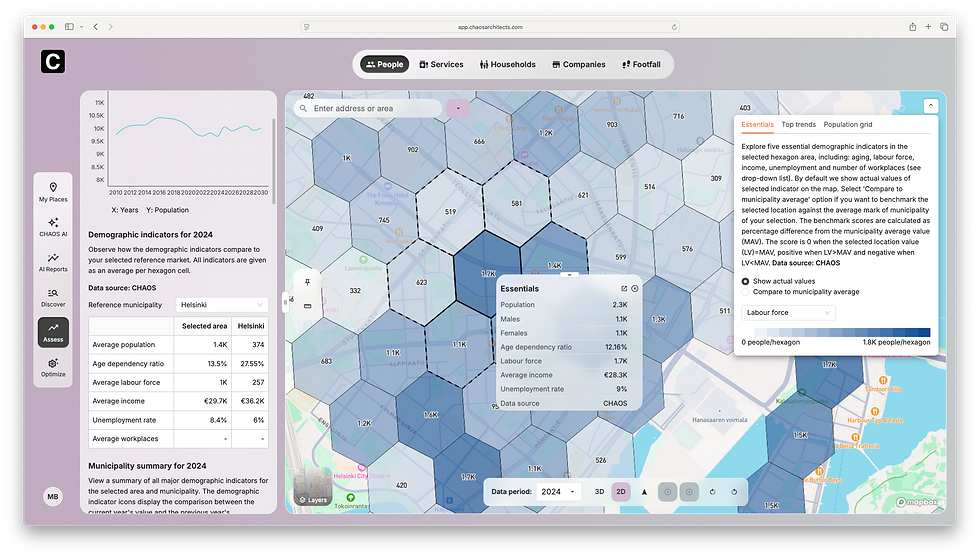Open the Population grid tab

pyautogui.click(x=848, y=124)
